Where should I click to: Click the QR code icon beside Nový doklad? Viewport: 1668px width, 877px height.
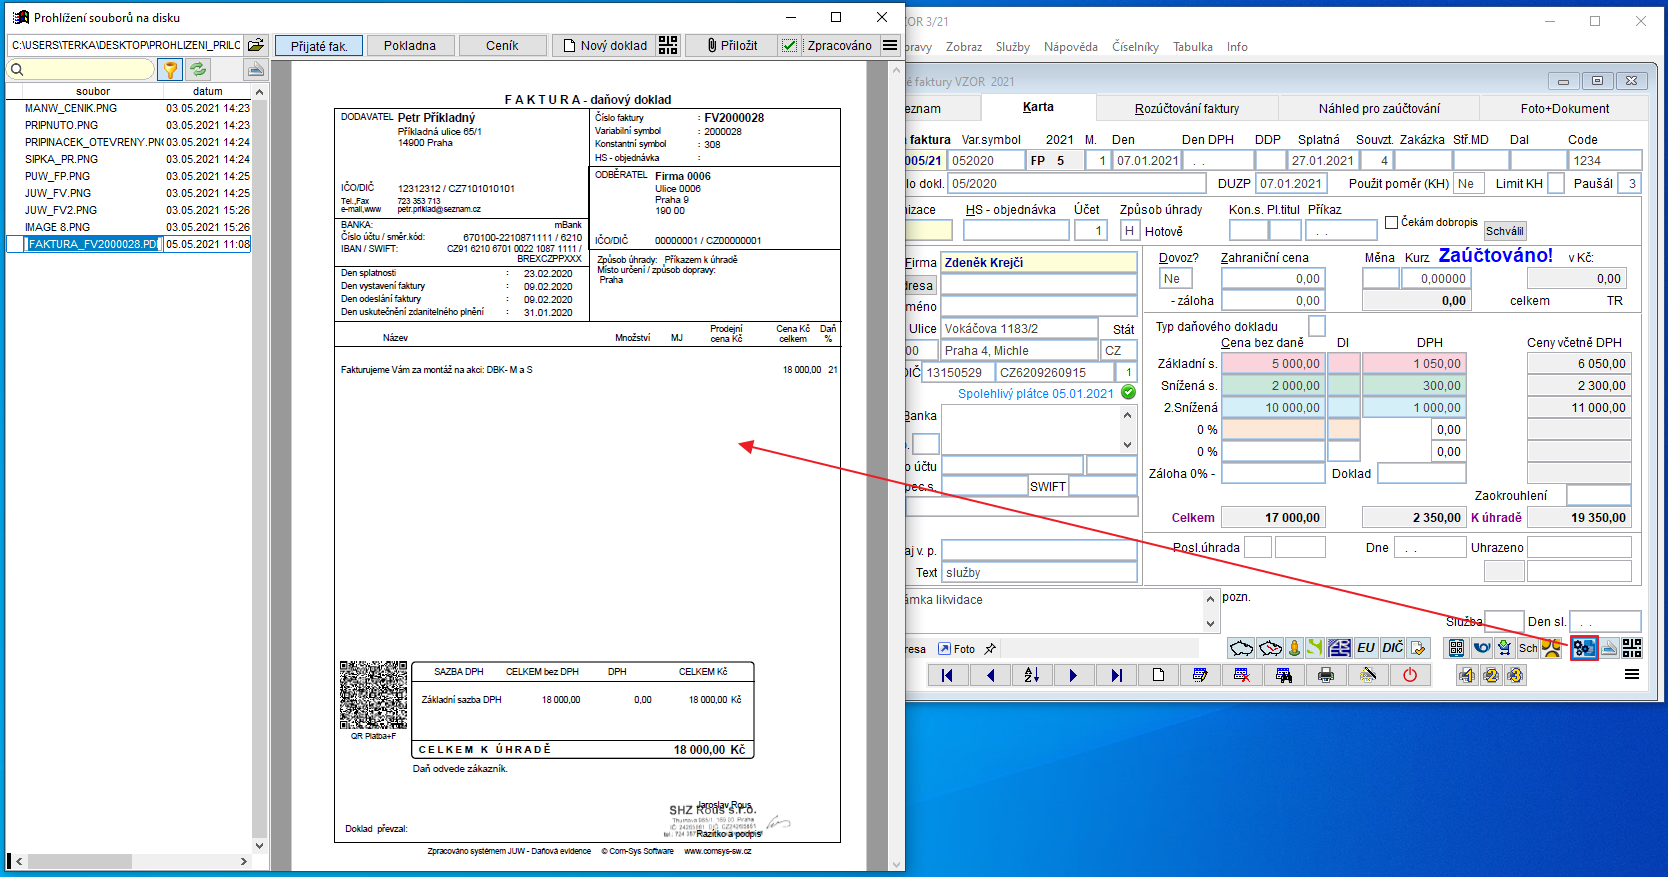(x=668, y=45)
